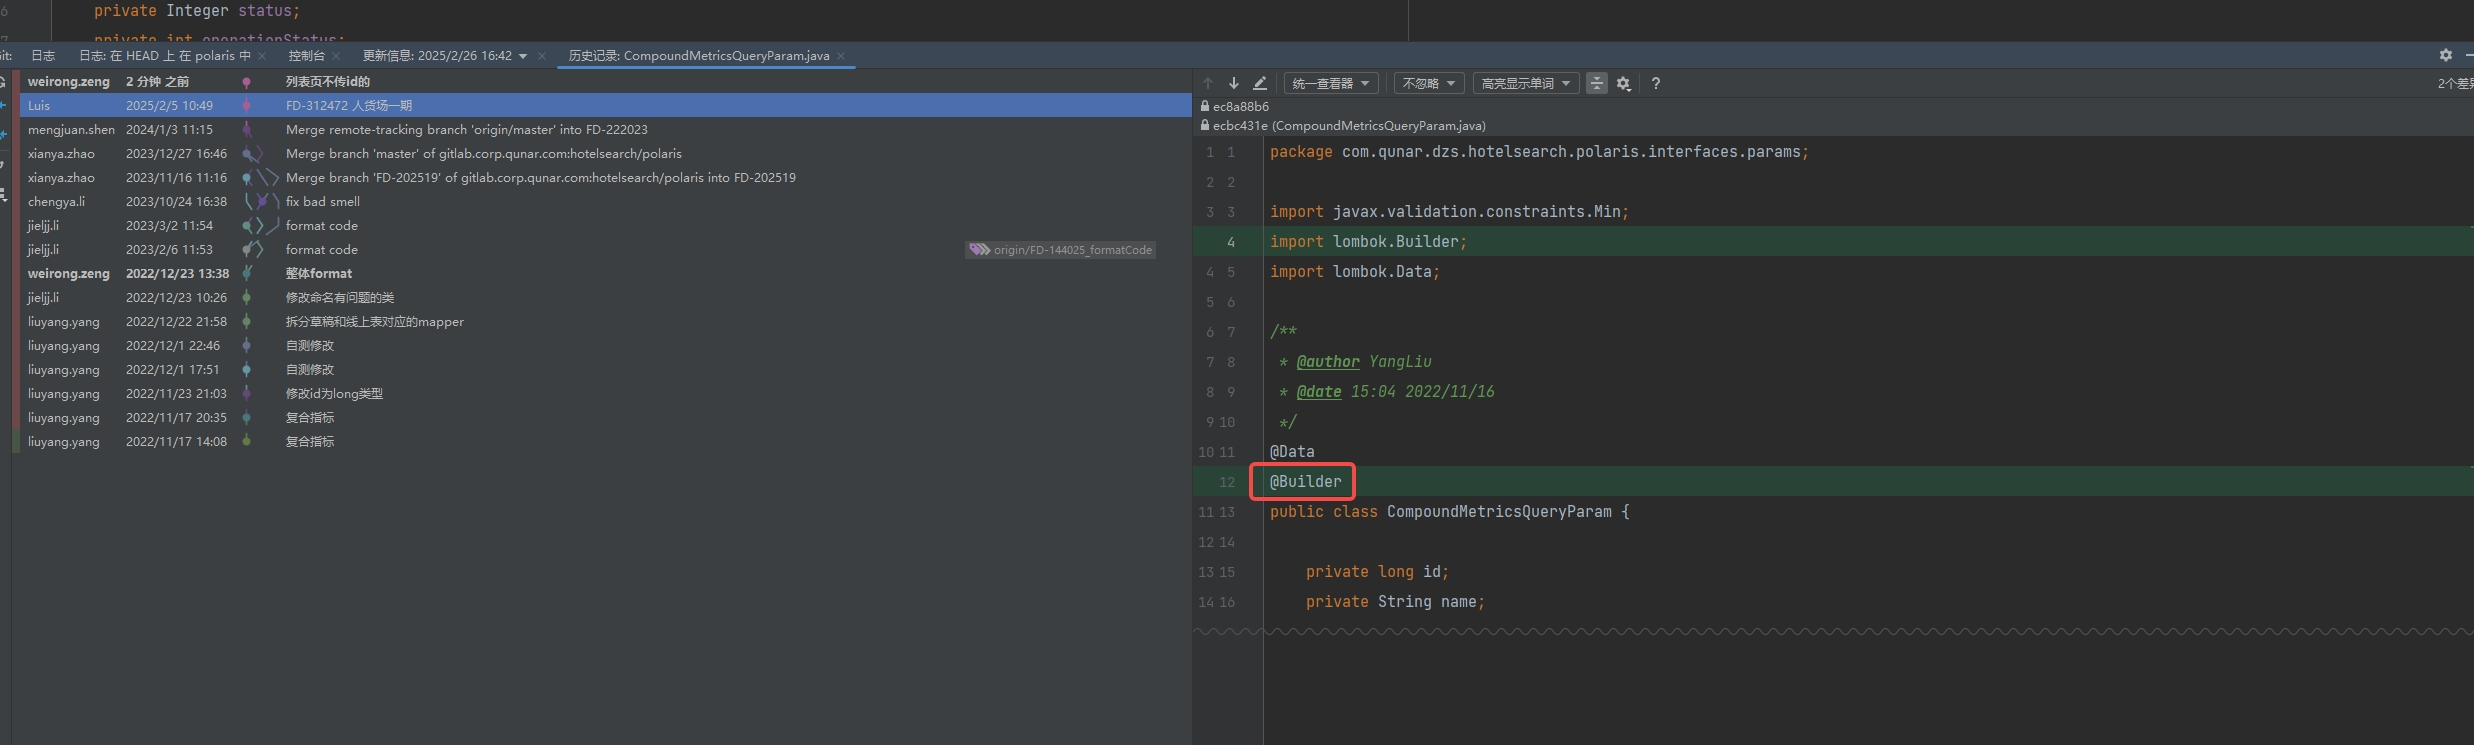The width and height of the screenshot is (2474, 745).
Task: Select 自测修改 commit at 2022/12/1 17:51
Action: 606,370
